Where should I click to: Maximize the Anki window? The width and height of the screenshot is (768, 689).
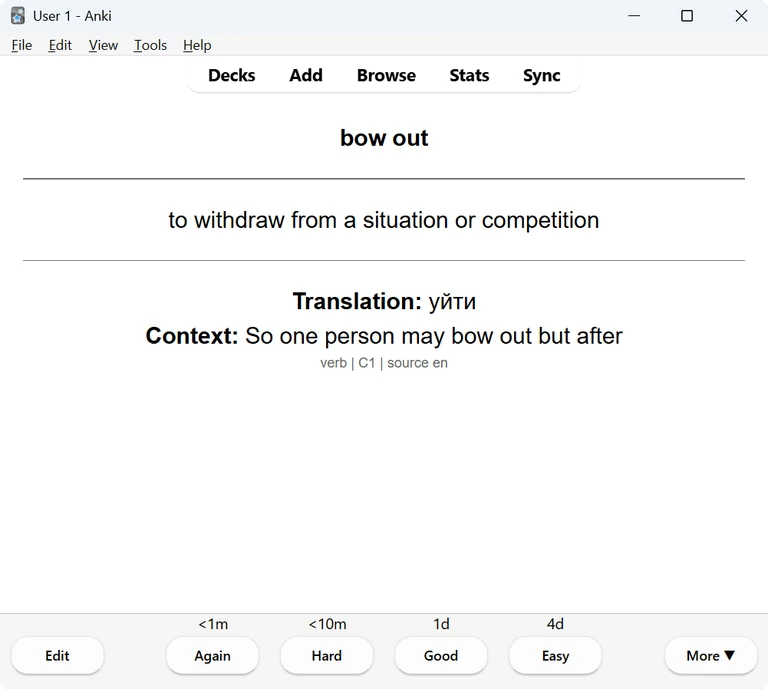[x=687, y=16]
